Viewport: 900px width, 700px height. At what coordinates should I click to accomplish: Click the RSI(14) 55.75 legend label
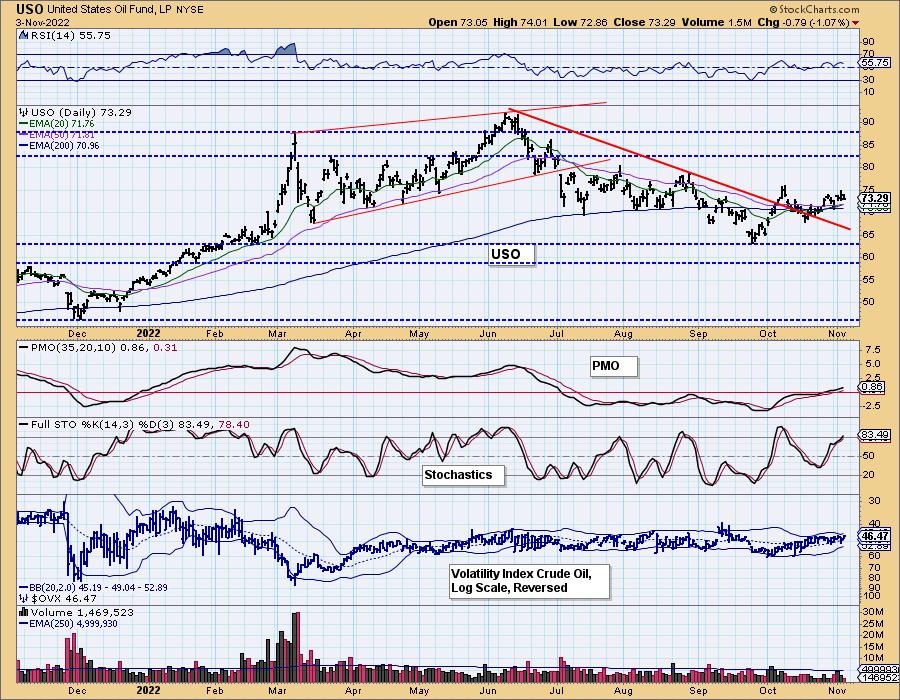tap(71, 35)
